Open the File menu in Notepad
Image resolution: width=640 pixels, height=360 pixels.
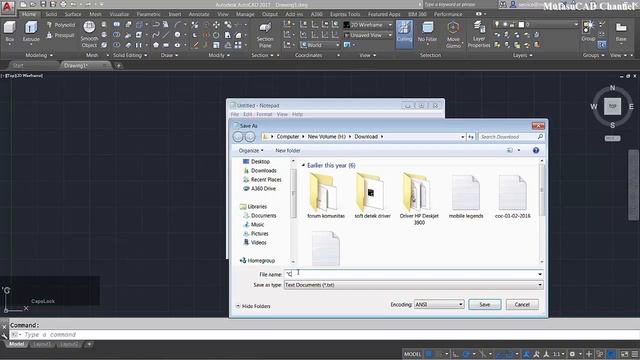[x=235, y=114]
